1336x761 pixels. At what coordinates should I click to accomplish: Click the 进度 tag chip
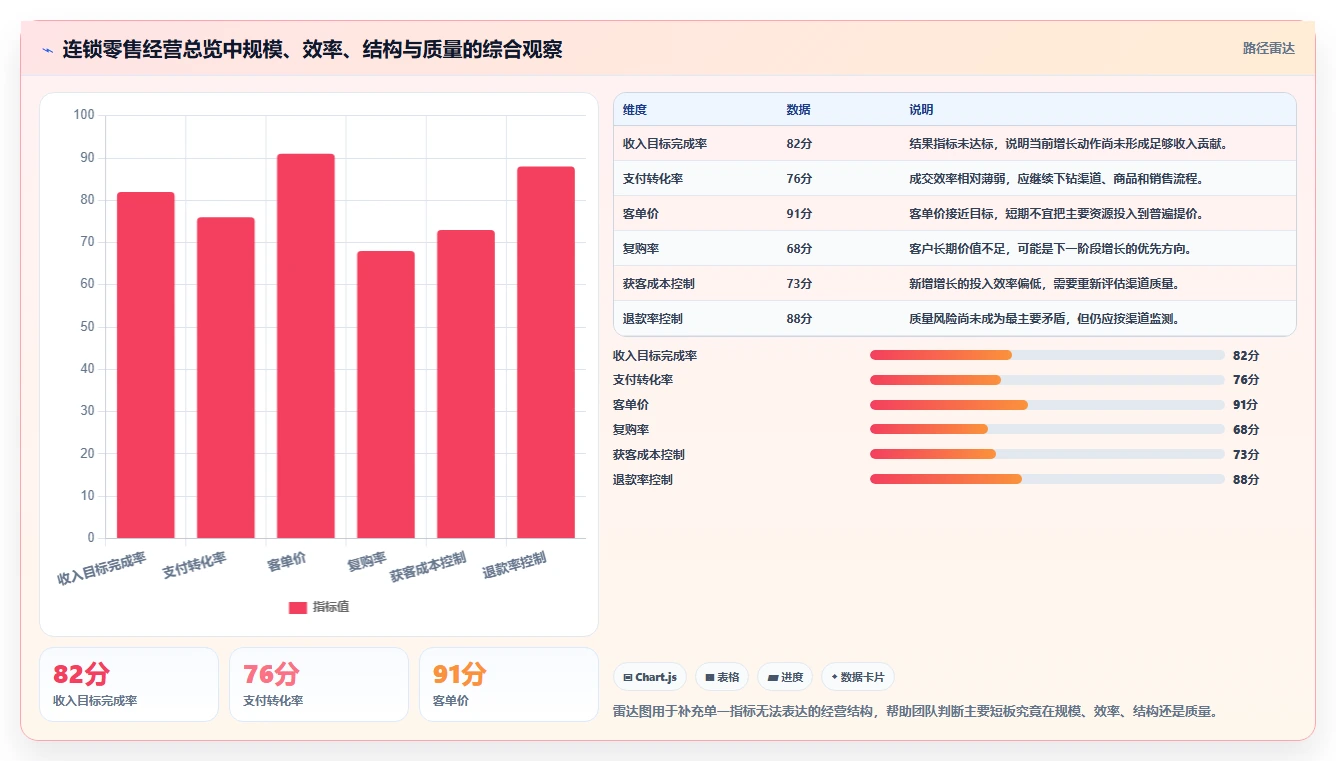[785, 677]
